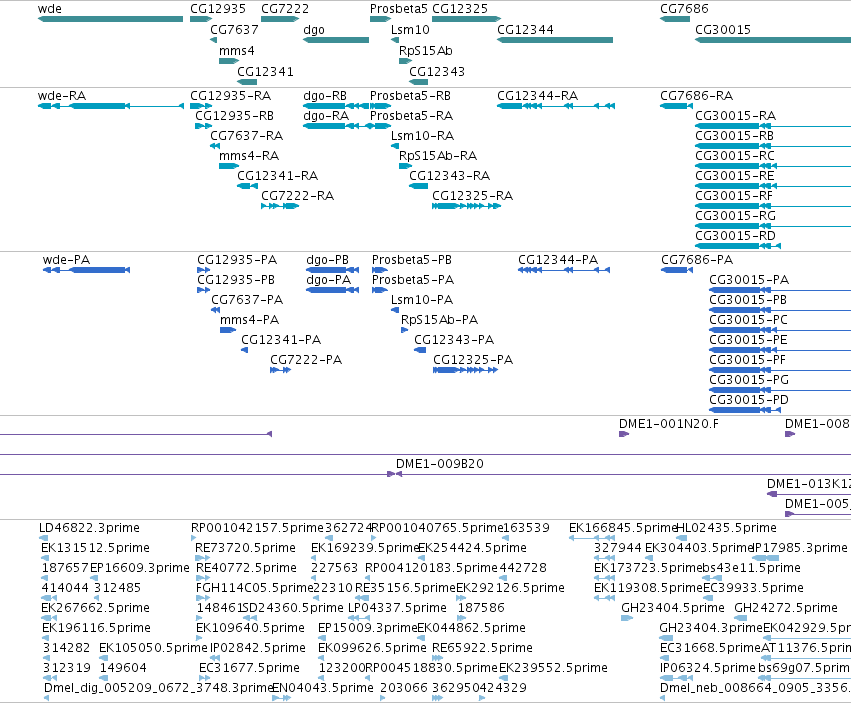Screen dimensions: 851x703
Task: Click the EK109640.5prime EST label
Action: [250, 628]
